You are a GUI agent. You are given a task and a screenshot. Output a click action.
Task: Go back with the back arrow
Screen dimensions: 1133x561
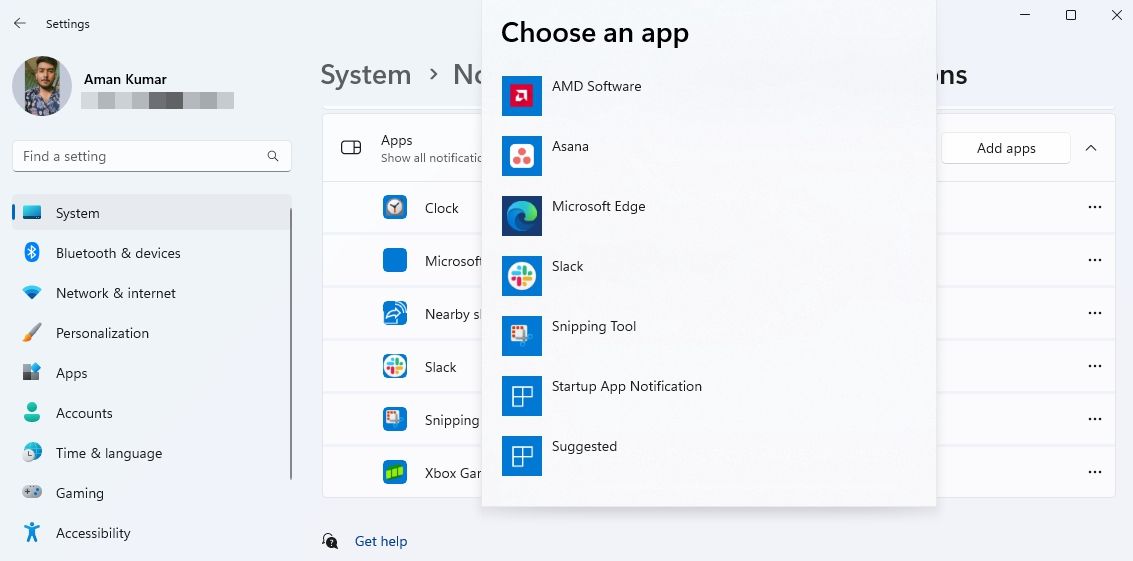(20, 23)
